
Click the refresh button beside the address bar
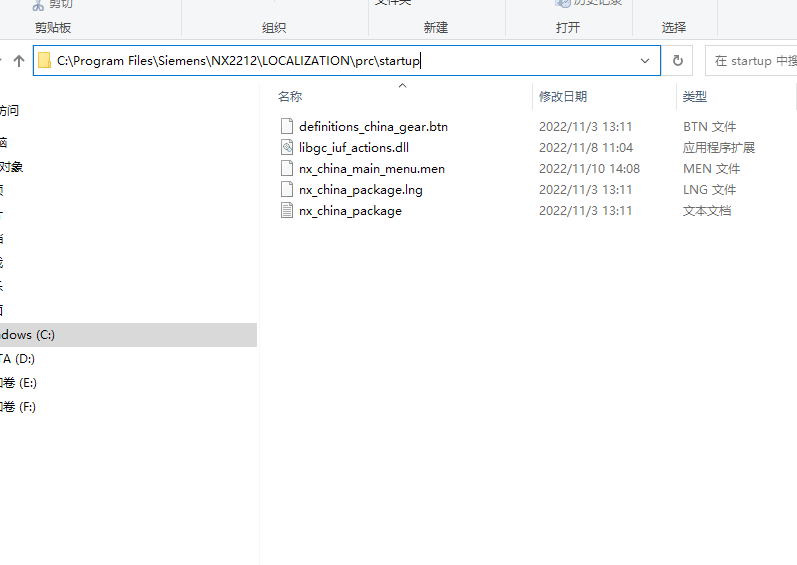[677, 61]
